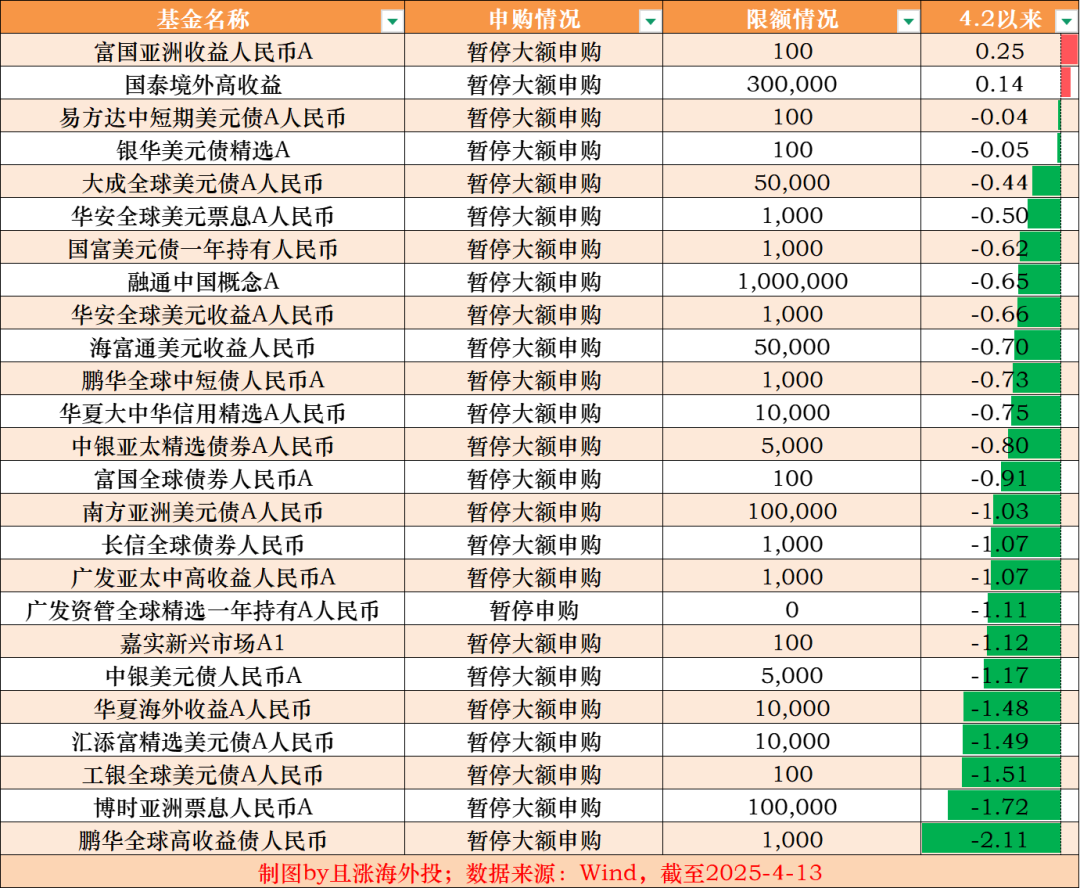Click the cell 博时亚洲票息人民币A
The width and height of the screenshot is (1080, 888).
tap(202, 807)
